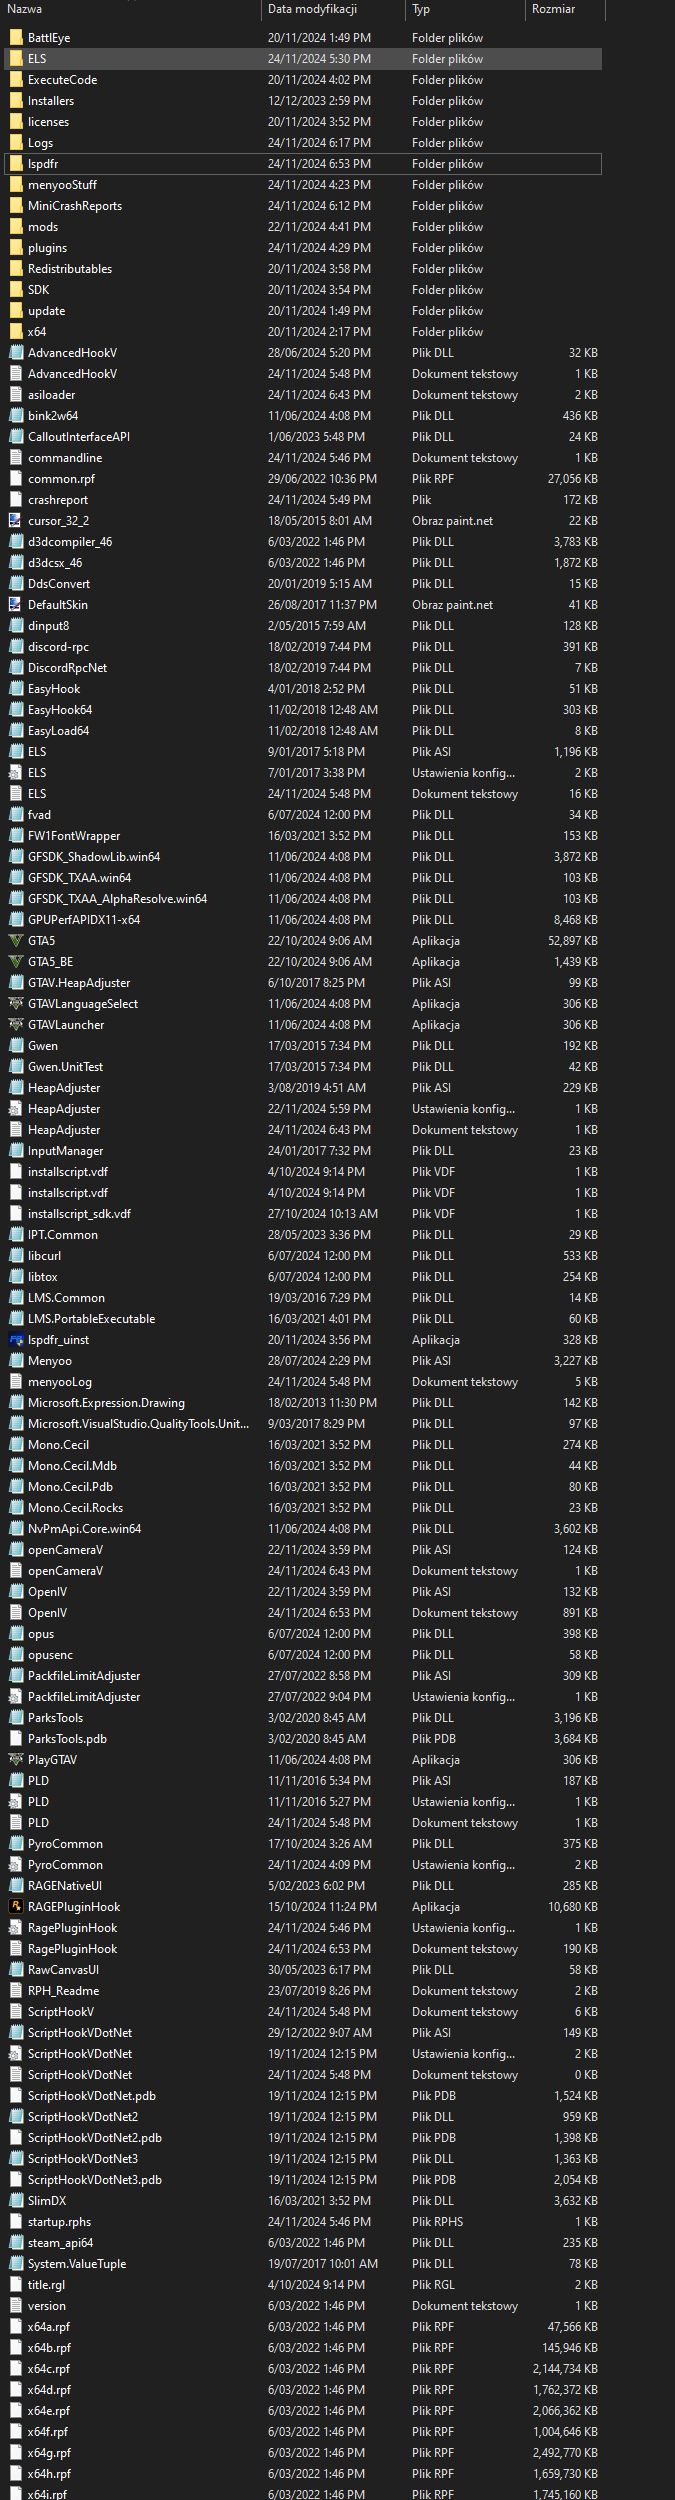Select the crashreport file
675x2500 pixels.
303,500
